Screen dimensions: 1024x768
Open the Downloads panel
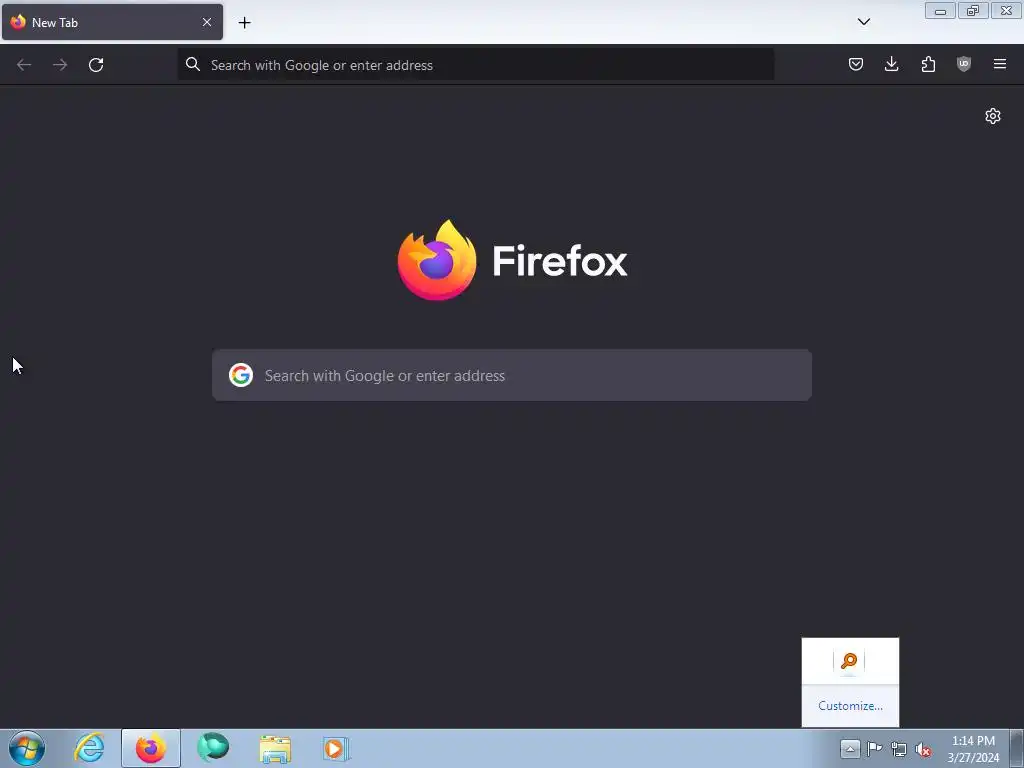click(891, 64)
